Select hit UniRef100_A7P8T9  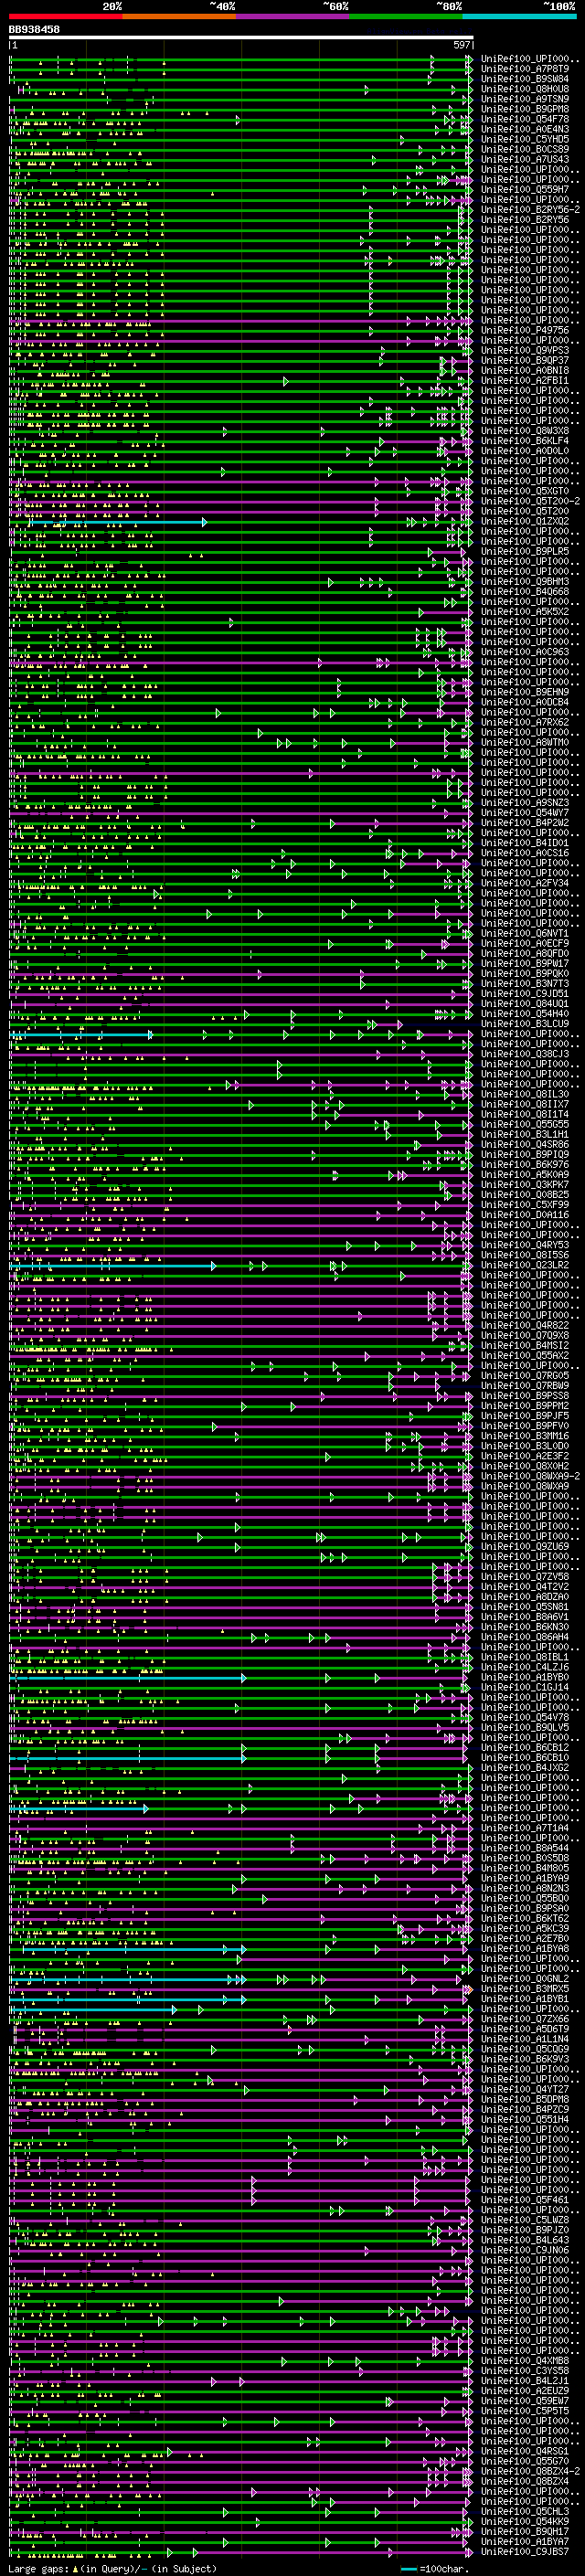point(525,69)
